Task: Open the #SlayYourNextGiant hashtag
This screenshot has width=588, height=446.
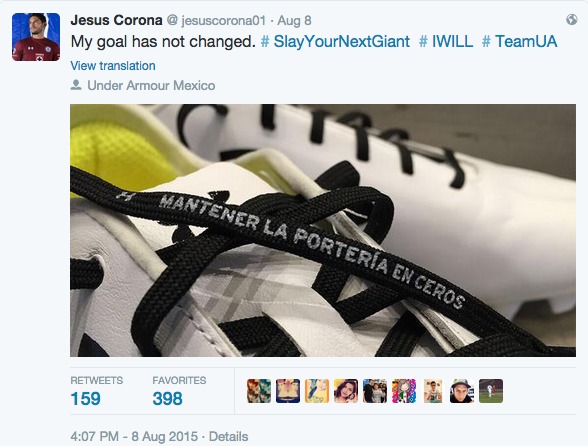Action: click(x=335, y=42)
